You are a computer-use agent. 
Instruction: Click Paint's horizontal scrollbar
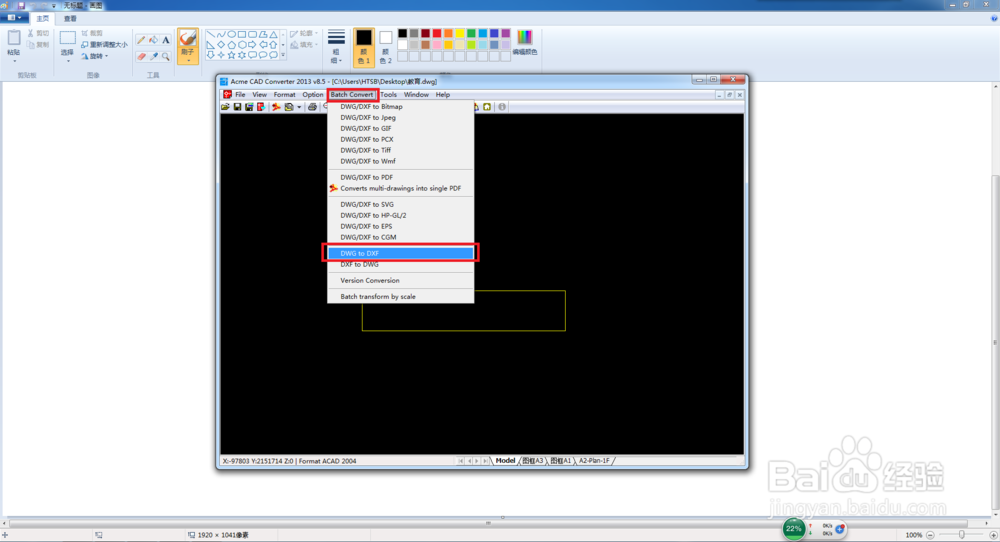(x=489, y=523)
